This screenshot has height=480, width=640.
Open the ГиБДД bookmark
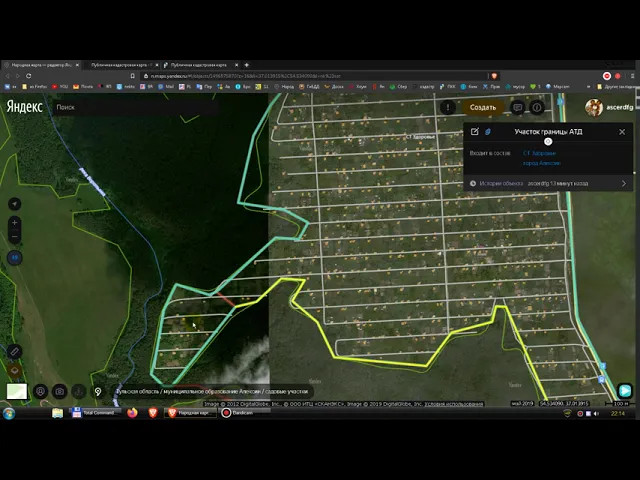pos(309,87)
